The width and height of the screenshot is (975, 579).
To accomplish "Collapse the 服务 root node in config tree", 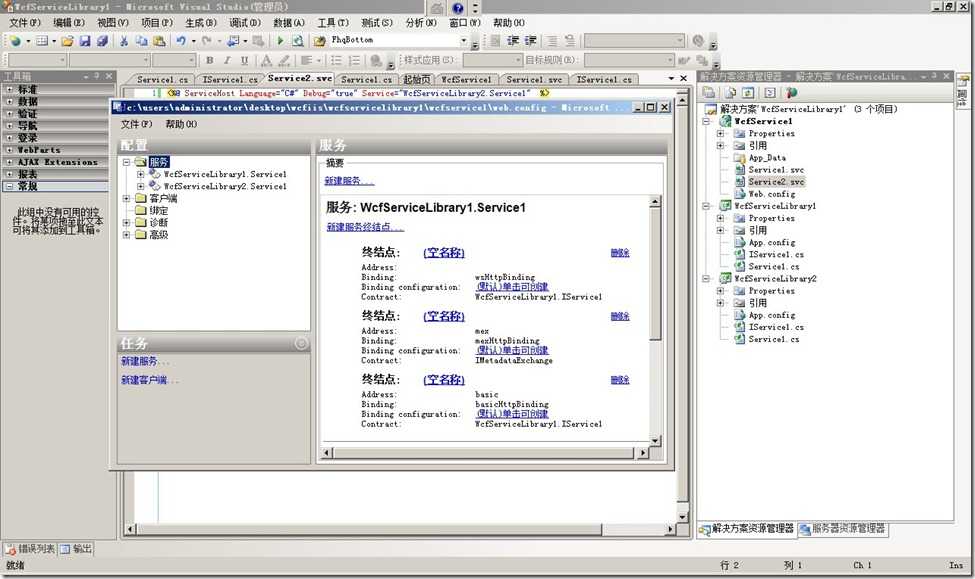I will (x=126, y=162).
